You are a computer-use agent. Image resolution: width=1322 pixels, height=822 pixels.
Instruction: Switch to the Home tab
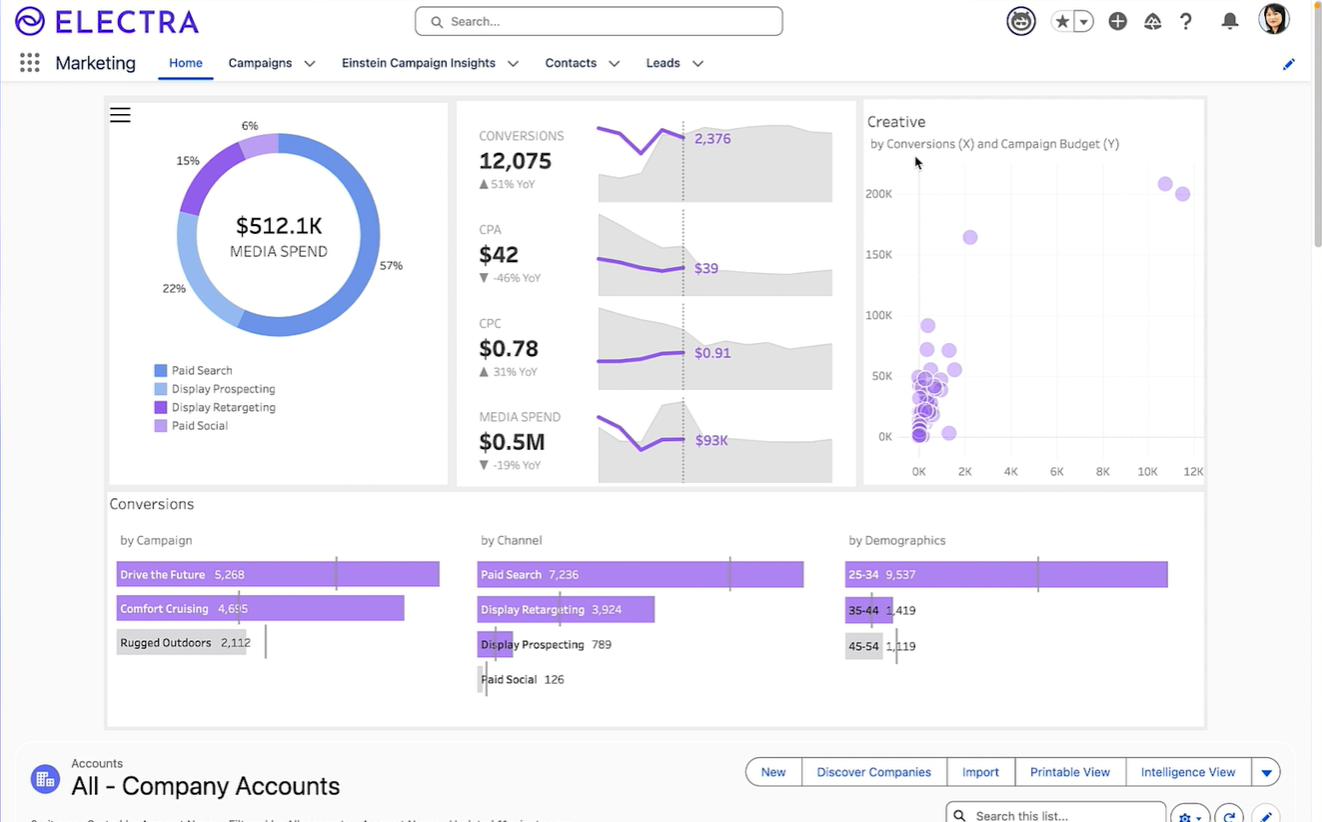(186, 63)
